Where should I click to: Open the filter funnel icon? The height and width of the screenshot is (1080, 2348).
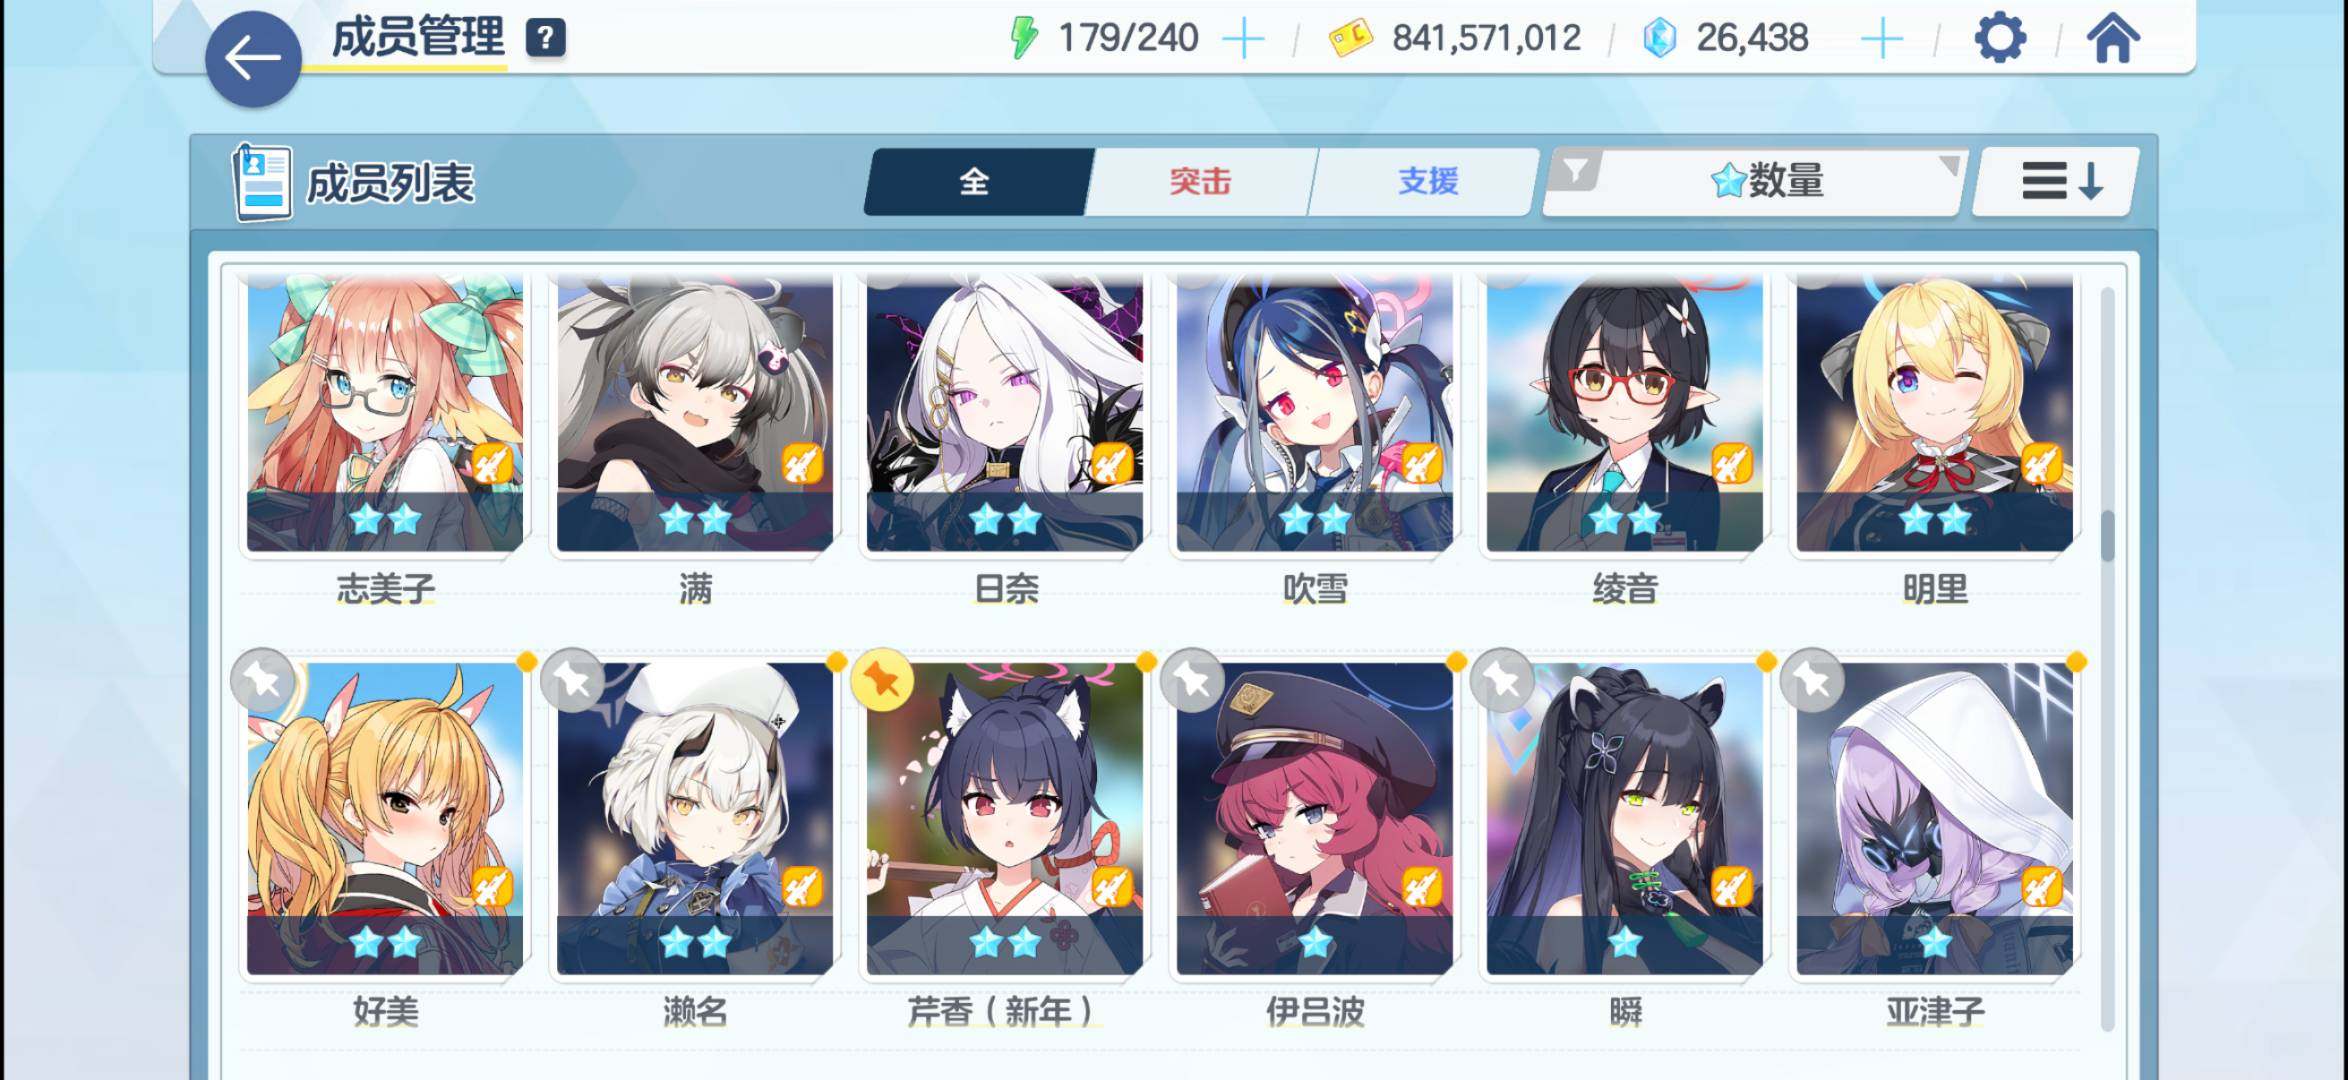click(x=1576, y=171)
